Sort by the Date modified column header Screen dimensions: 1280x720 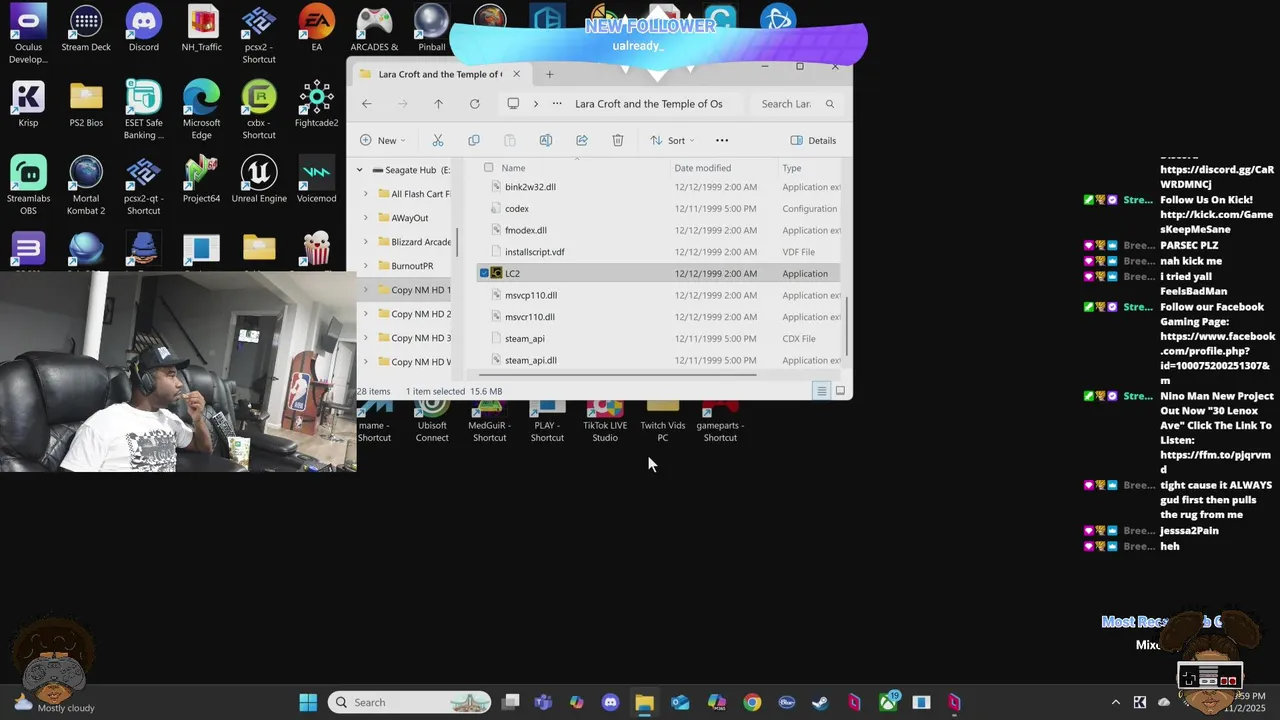click(702, 168)
